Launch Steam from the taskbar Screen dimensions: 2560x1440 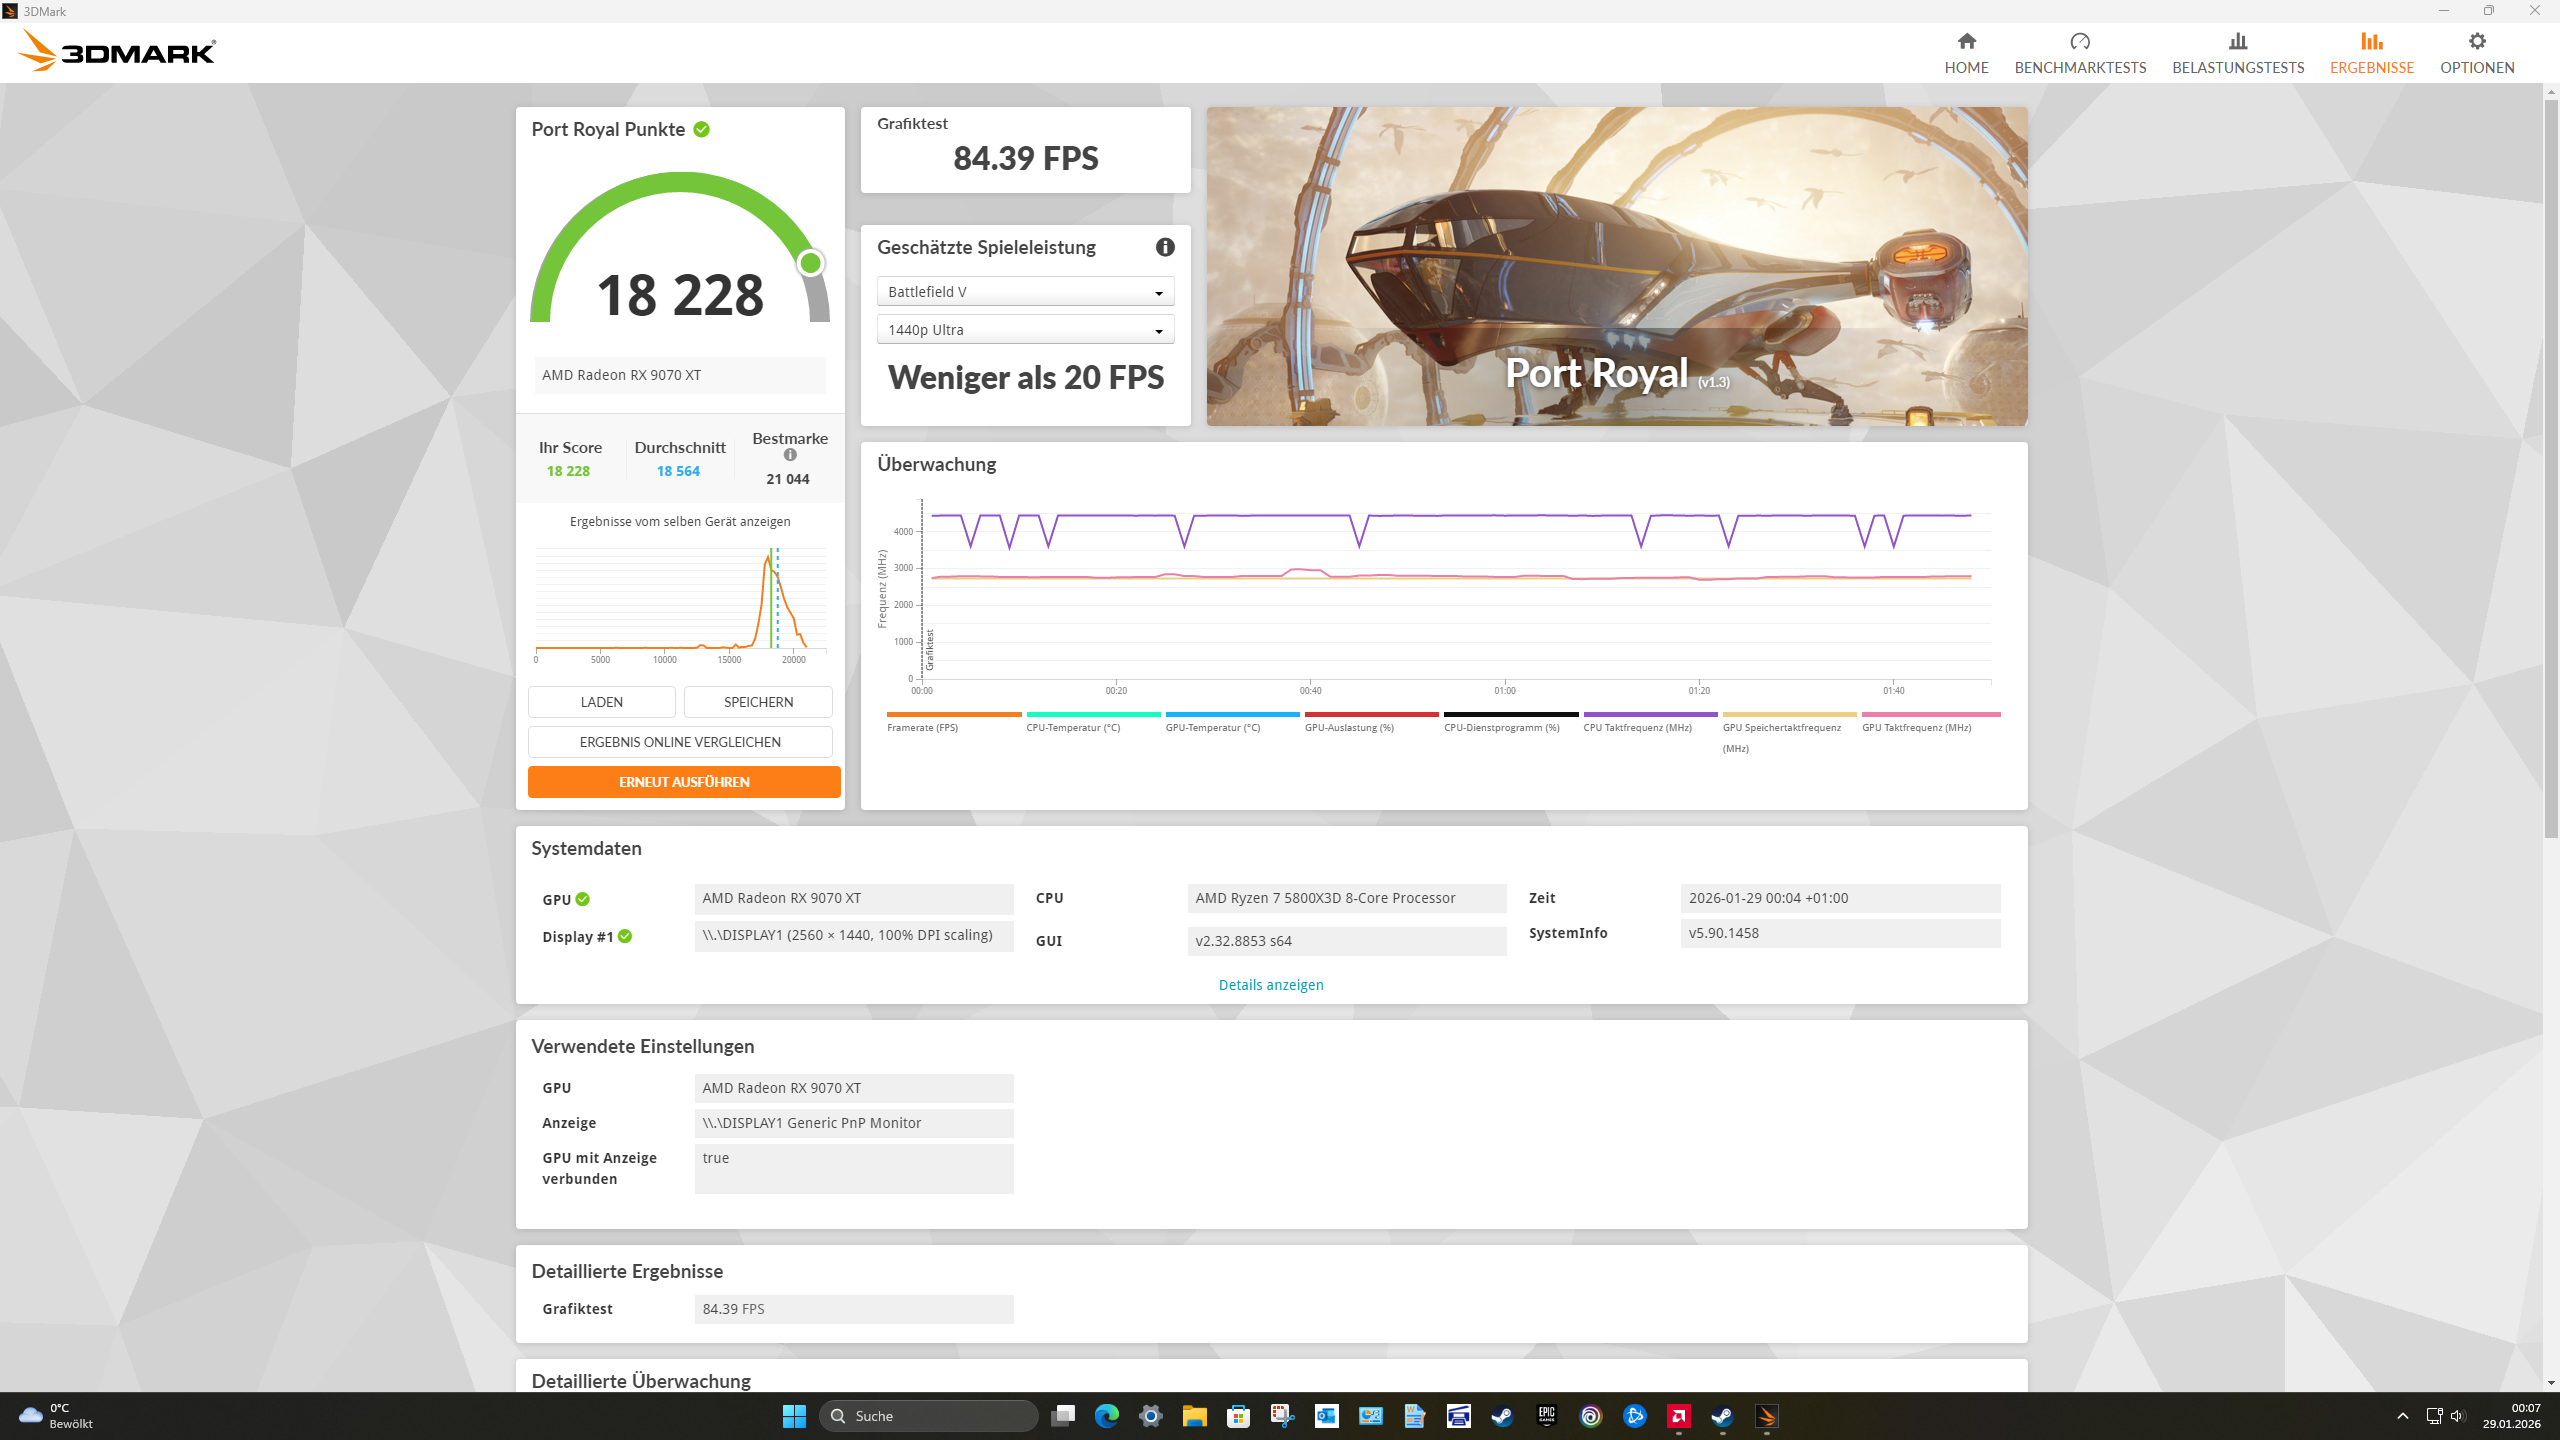tap(1502, 1416)
